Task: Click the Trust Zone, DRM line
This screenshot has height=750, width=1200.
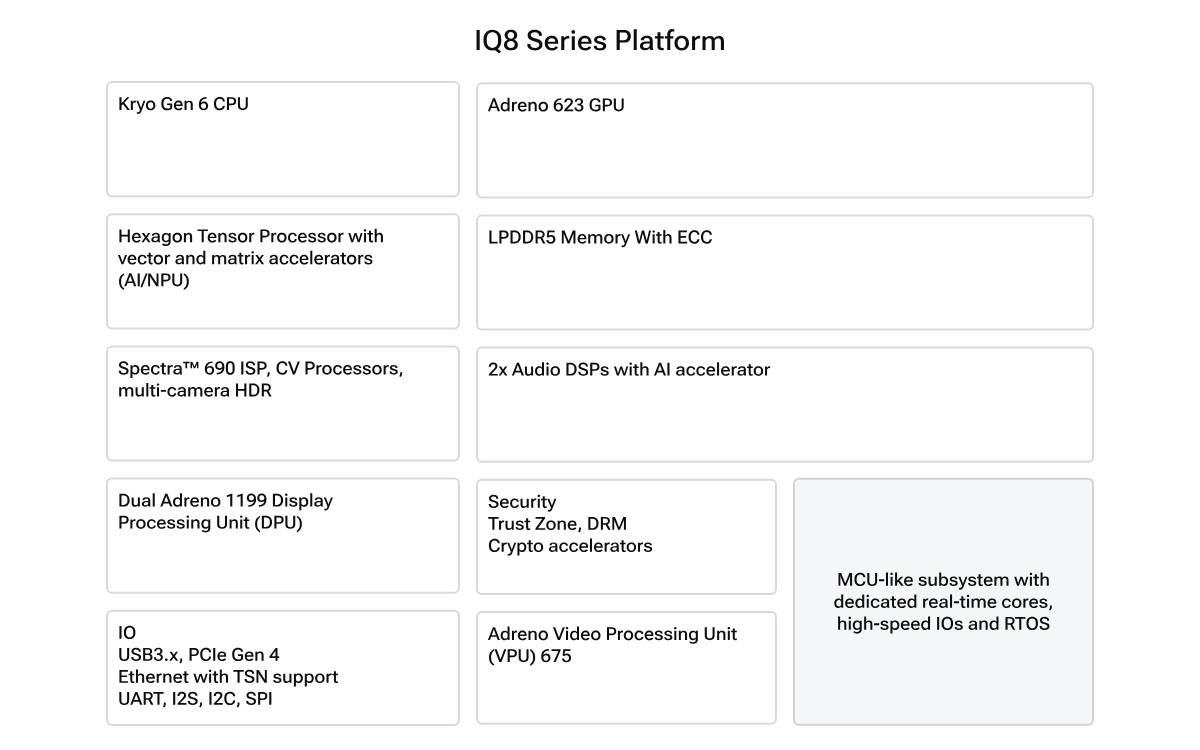Action: tap(557, 524)
